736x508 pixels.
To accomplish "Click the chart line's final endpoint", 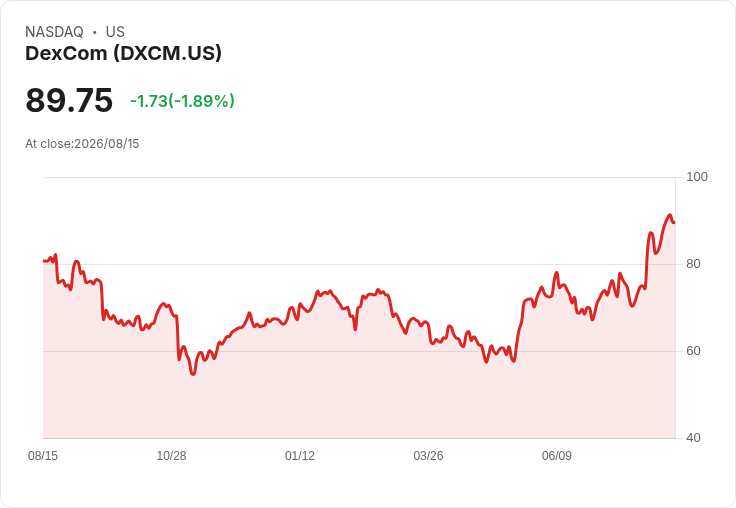I will point(675,223).
